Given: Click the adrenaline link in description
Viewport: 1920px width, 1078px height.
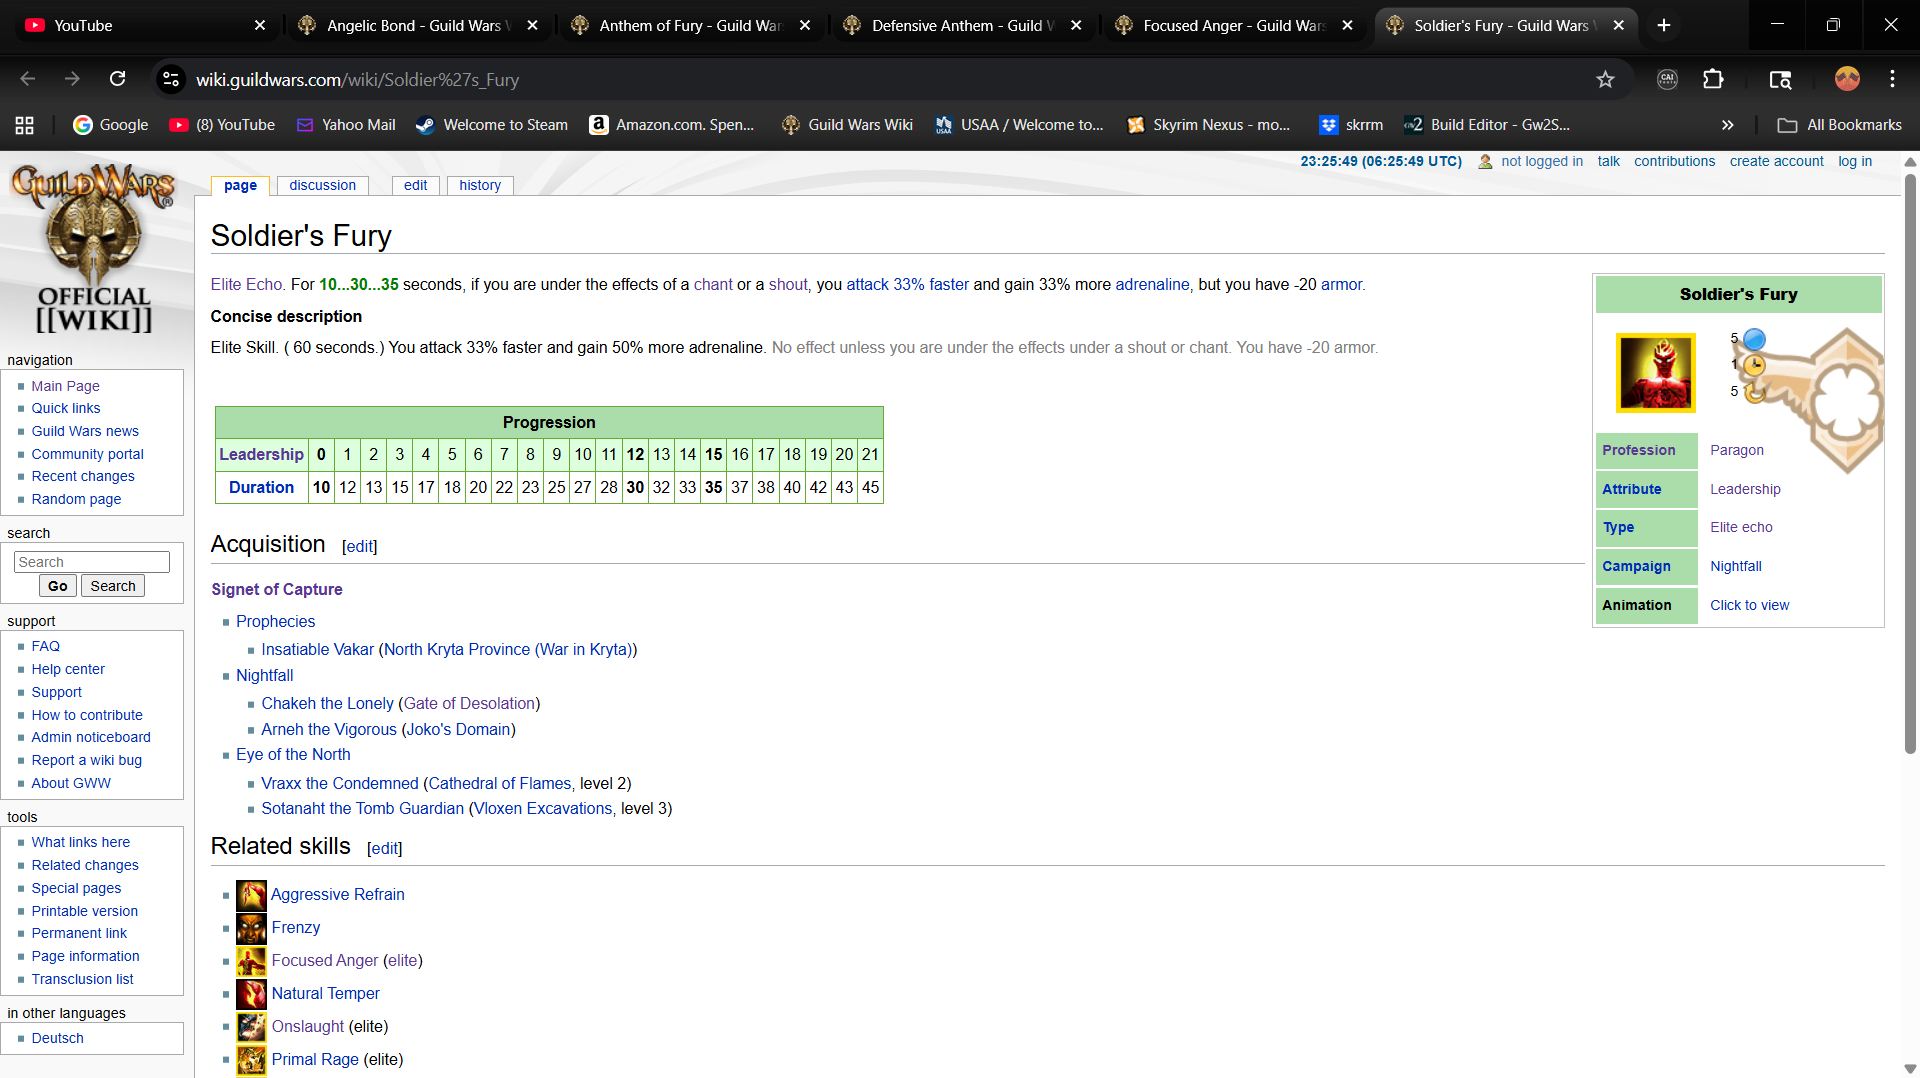Looking at the screenshot, I should pos(1152,285).
